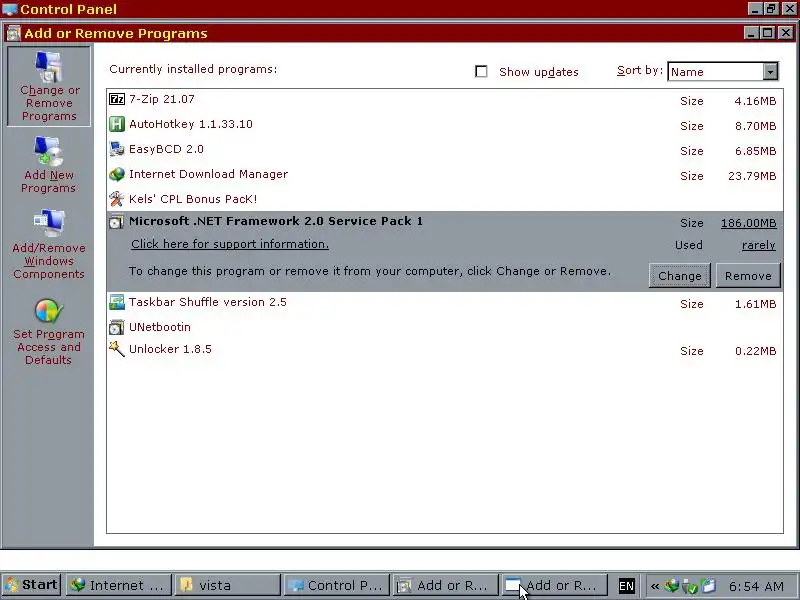
Task: Switch to vista folder taskbar button
Action: [227, 585]
